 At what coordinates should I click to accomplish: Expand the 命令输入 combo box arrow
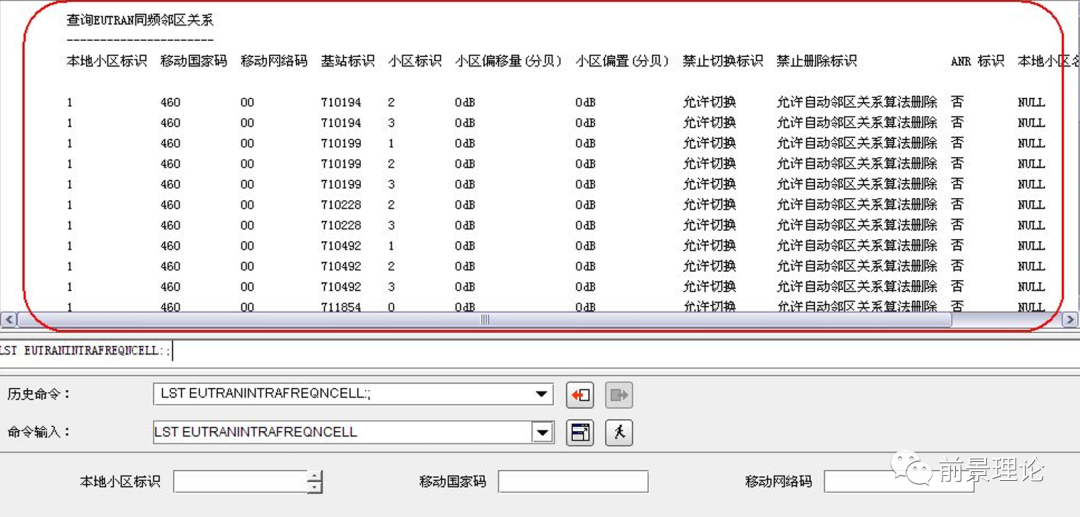coord(542,433)
